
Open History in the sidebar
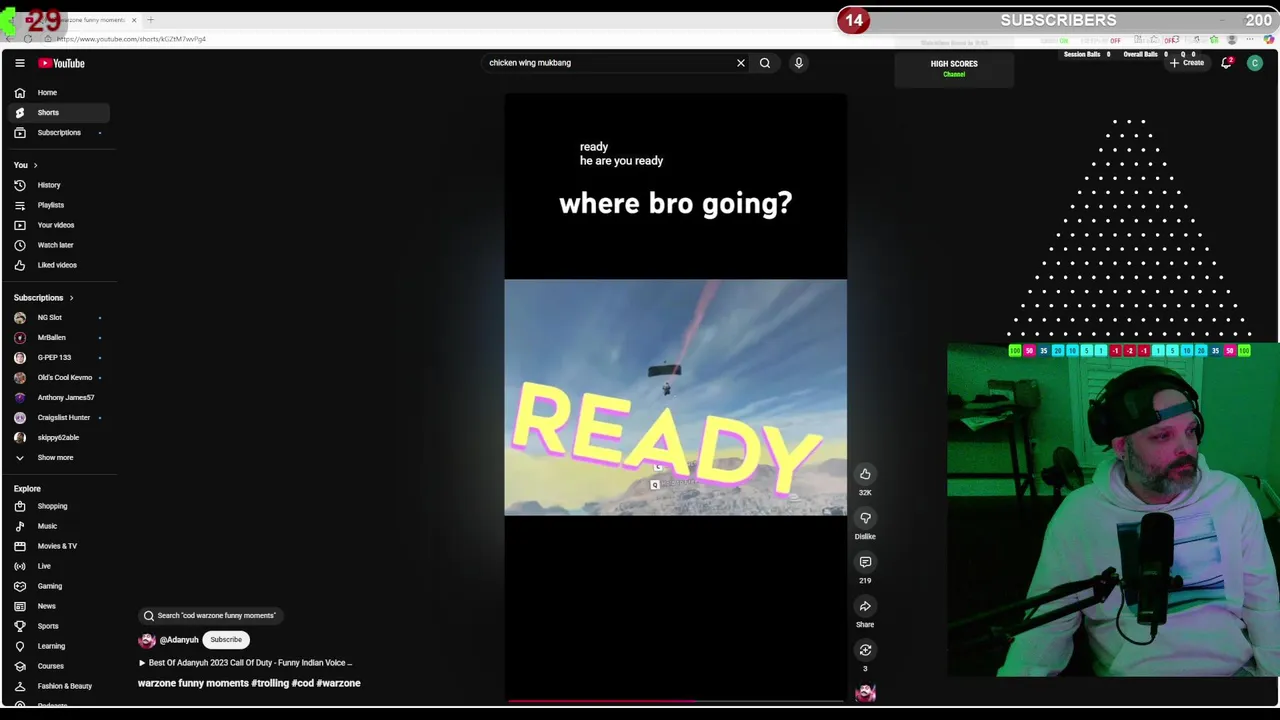pos(60,185)
